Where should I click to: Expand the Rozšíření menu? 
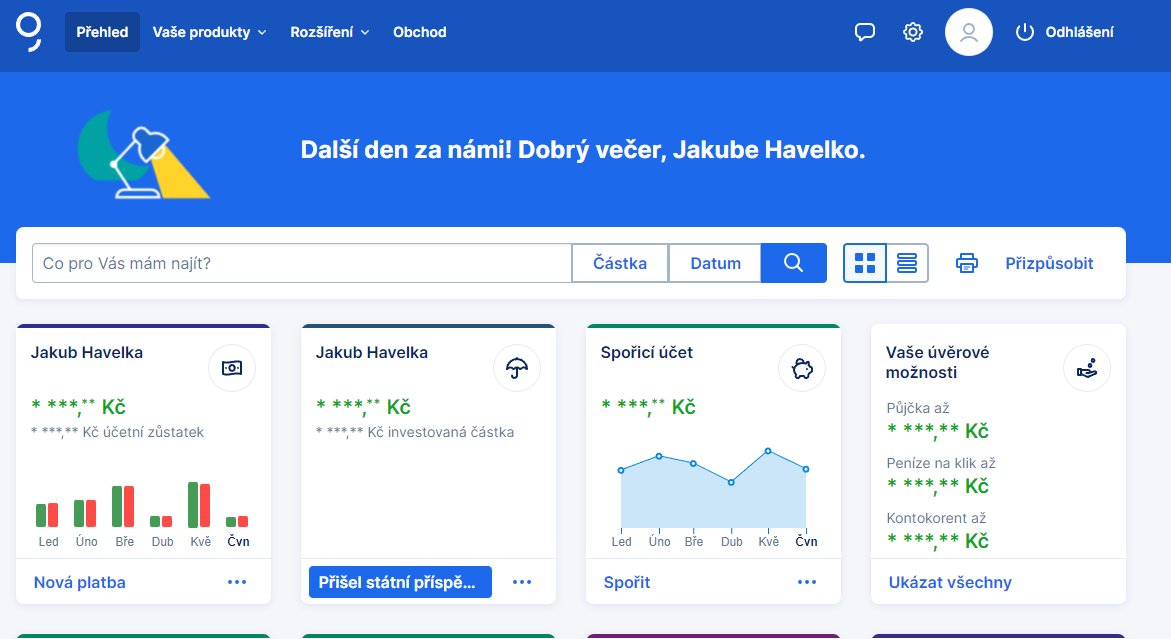click(x=330, y=32)
